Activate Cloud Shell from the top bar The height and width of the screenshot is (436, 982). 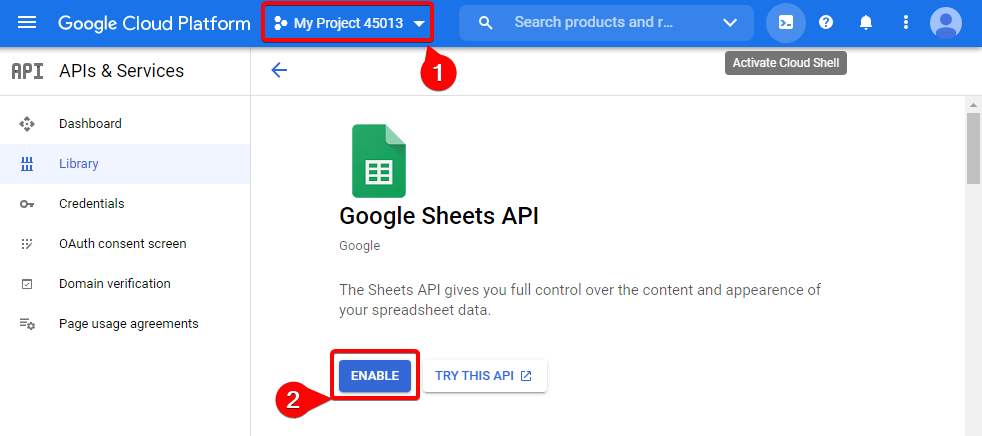[786, 23]
